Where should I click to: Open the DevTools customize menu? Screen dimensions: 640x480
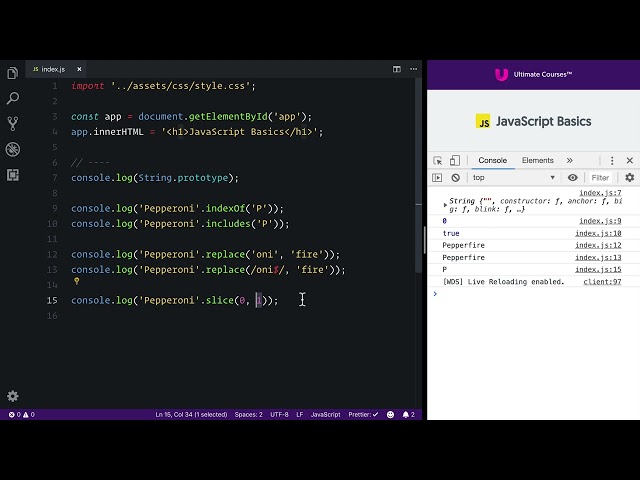click(x=612, y=160)
